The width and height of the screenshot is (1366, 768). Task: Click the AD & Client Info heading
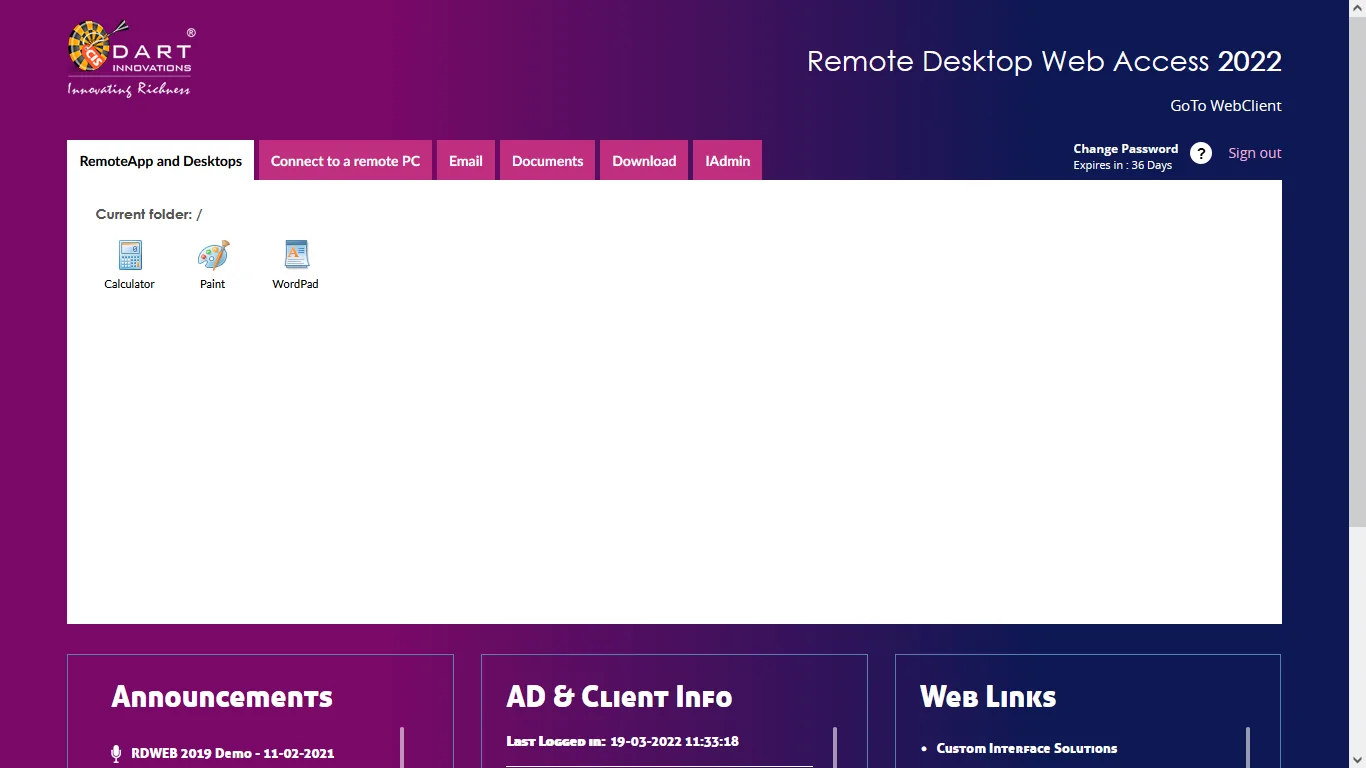pyautogui.click(x=619, y=697)
